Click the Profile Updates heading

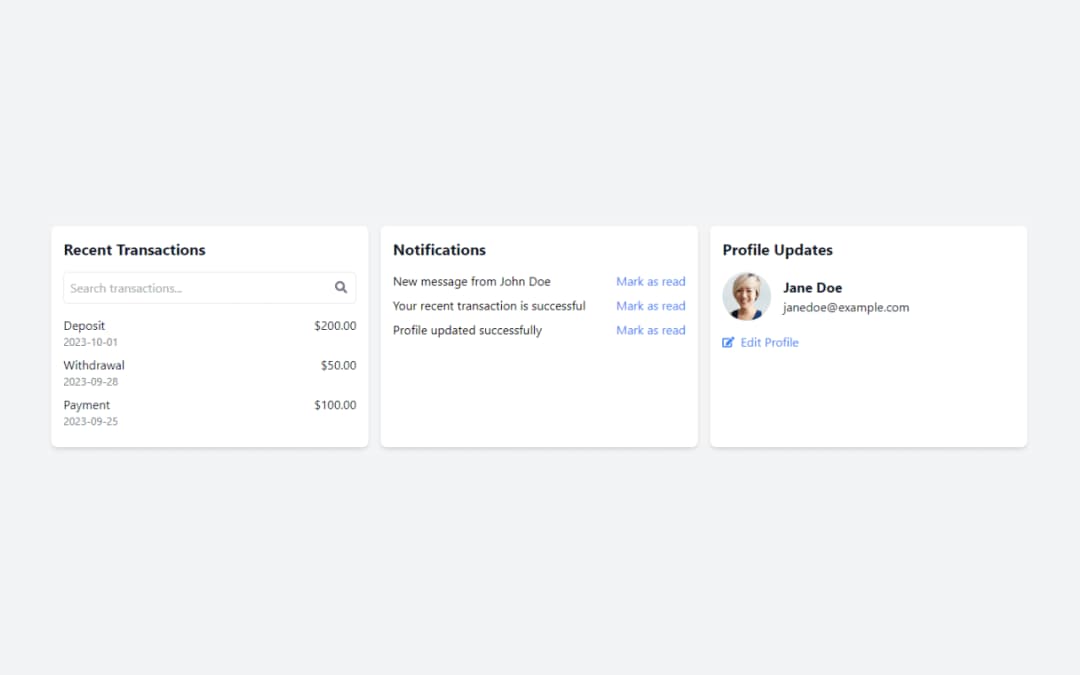click(x=777, y=250)
